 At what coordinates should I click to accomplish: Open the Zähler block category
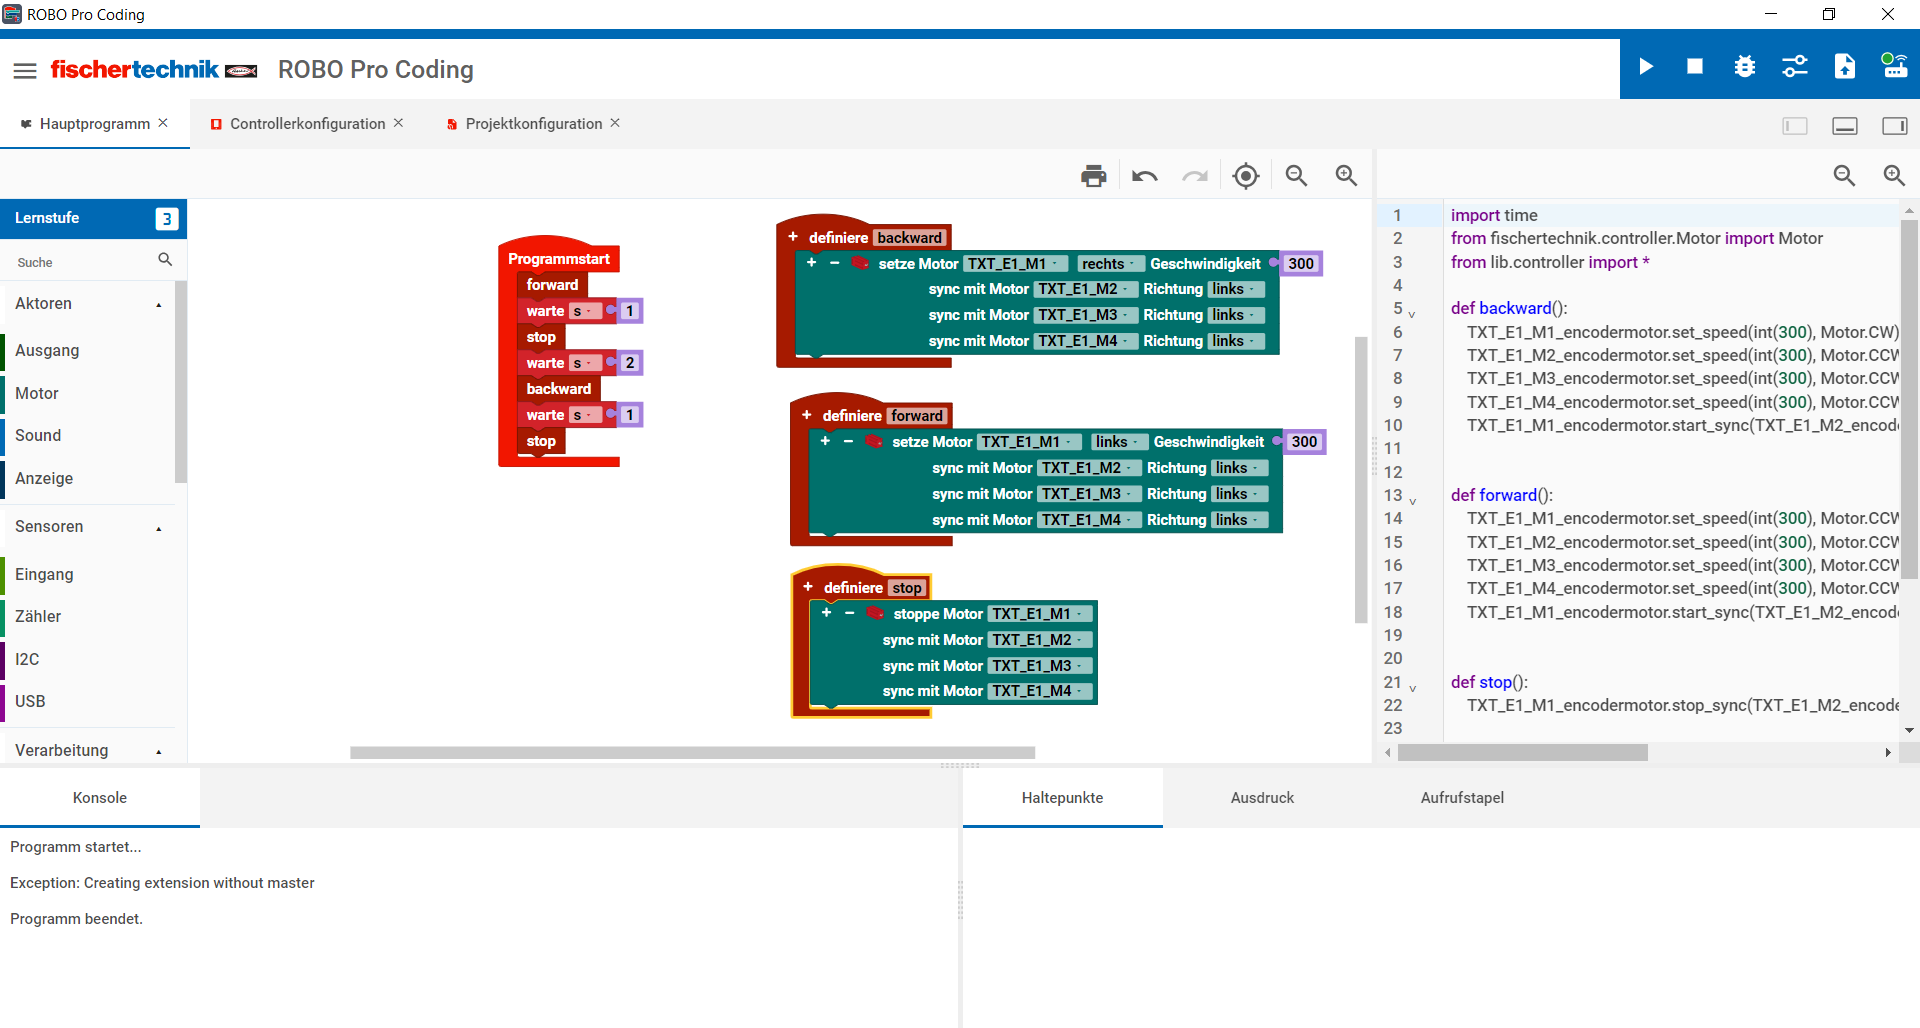coord(87,617)
